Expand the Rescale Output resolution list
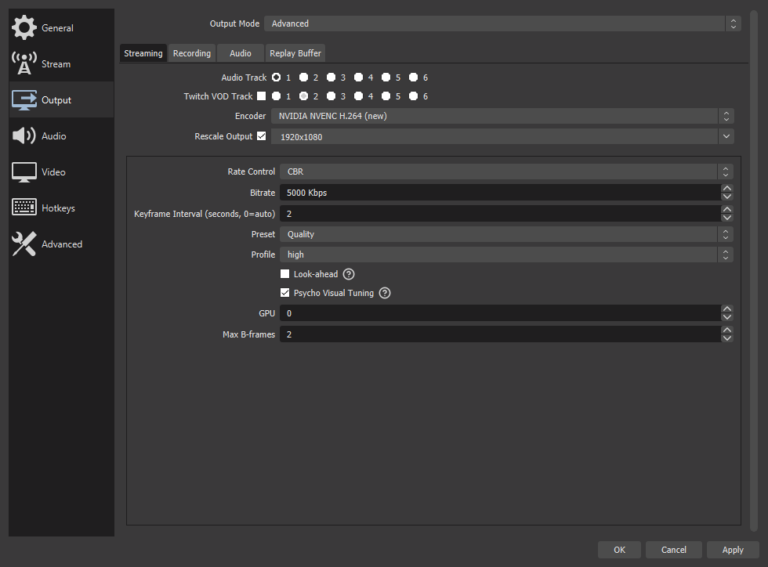The image size is (768, 567). click(x=726, y=136)
